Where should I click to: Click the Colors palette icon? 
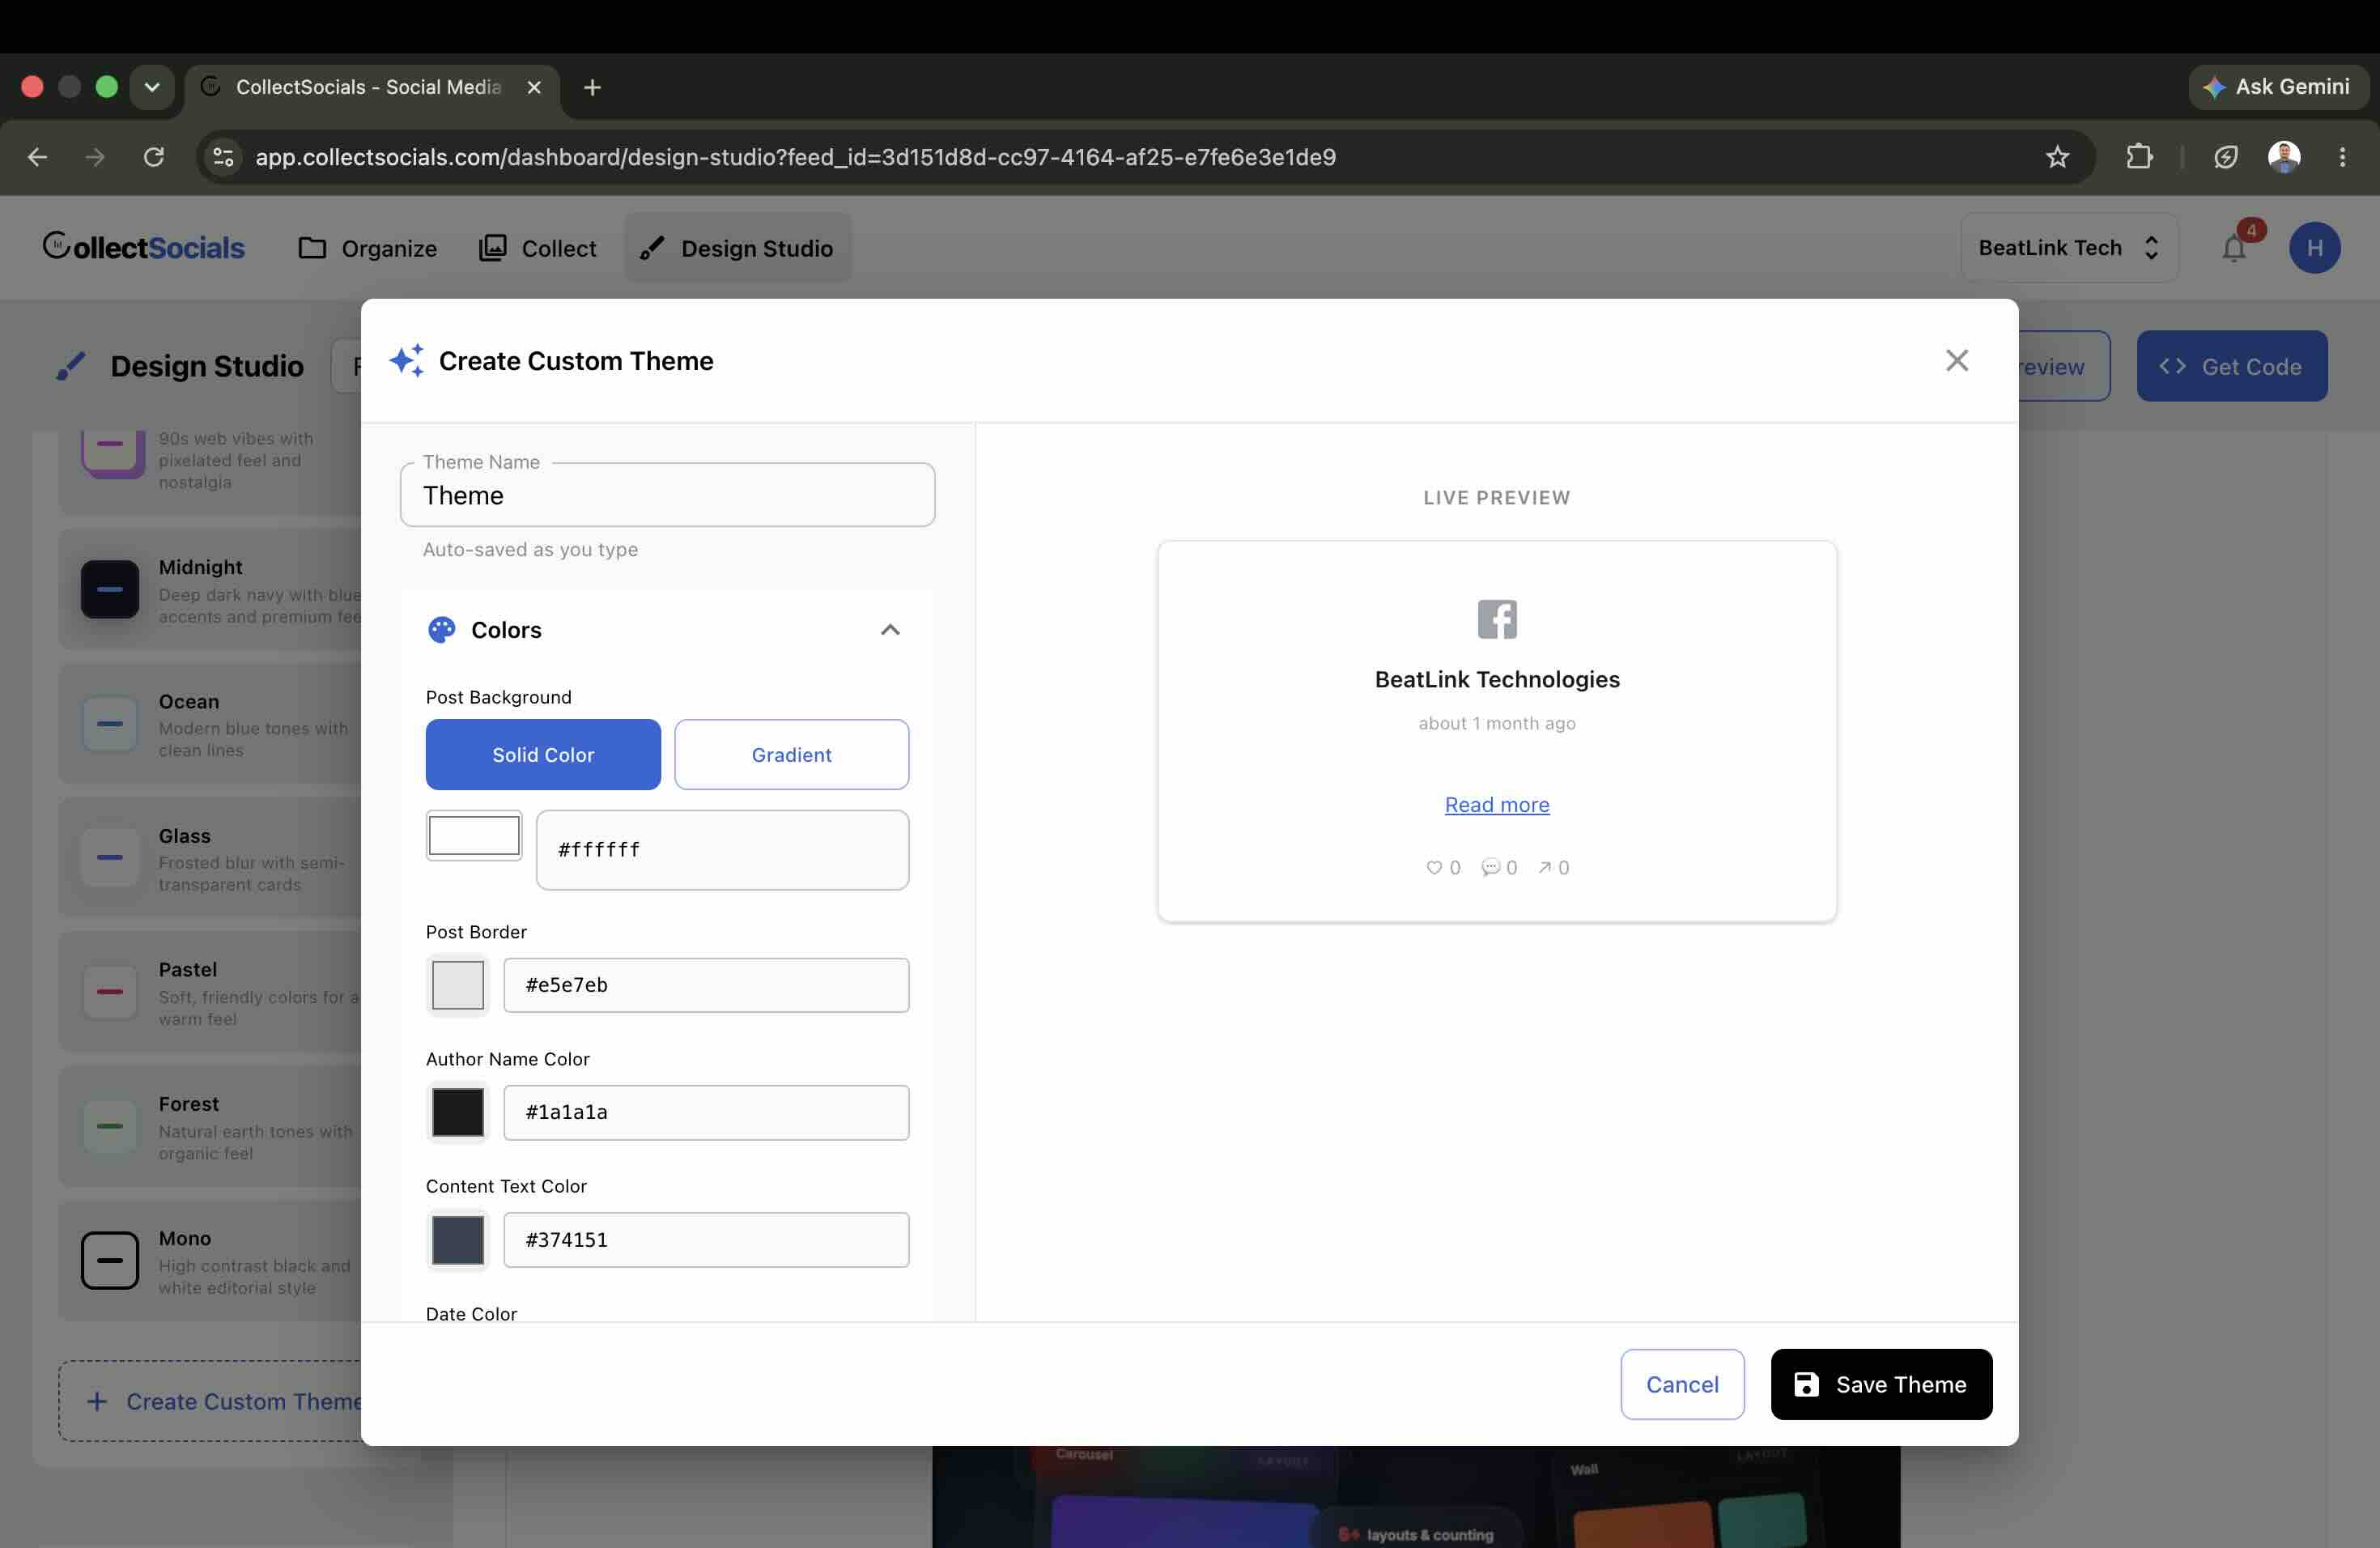click(441, 630)
